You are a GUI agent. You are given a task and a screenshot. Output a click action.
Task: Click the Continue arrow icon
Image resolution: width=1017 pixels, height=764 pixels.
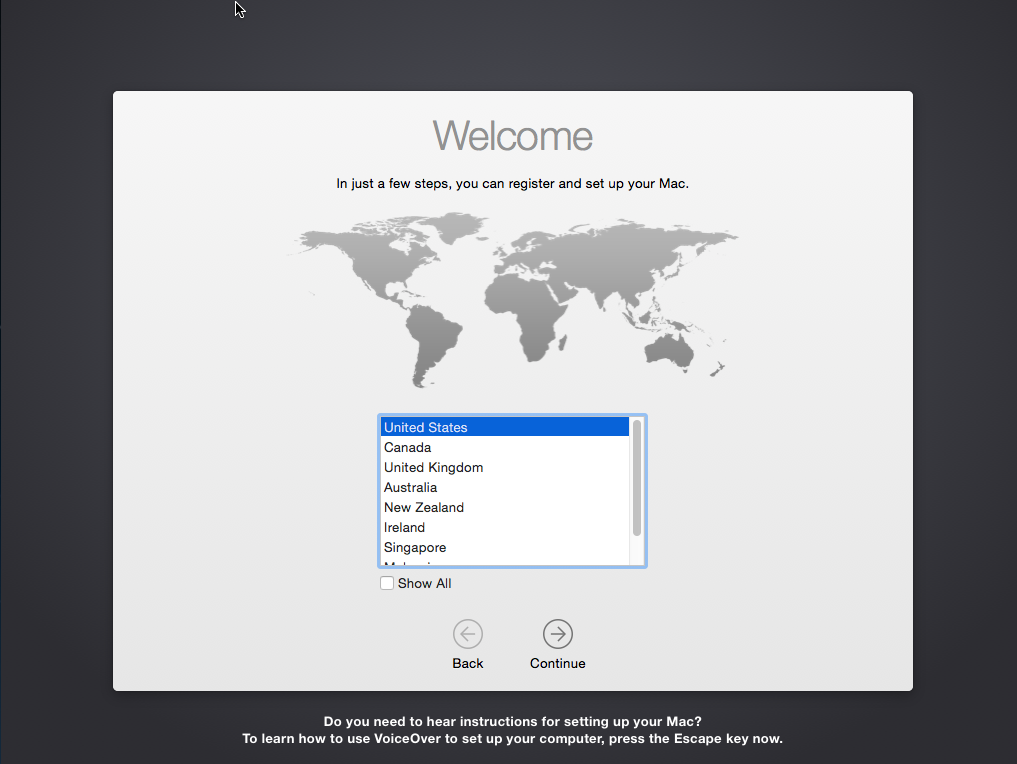(x=558, y=634)
